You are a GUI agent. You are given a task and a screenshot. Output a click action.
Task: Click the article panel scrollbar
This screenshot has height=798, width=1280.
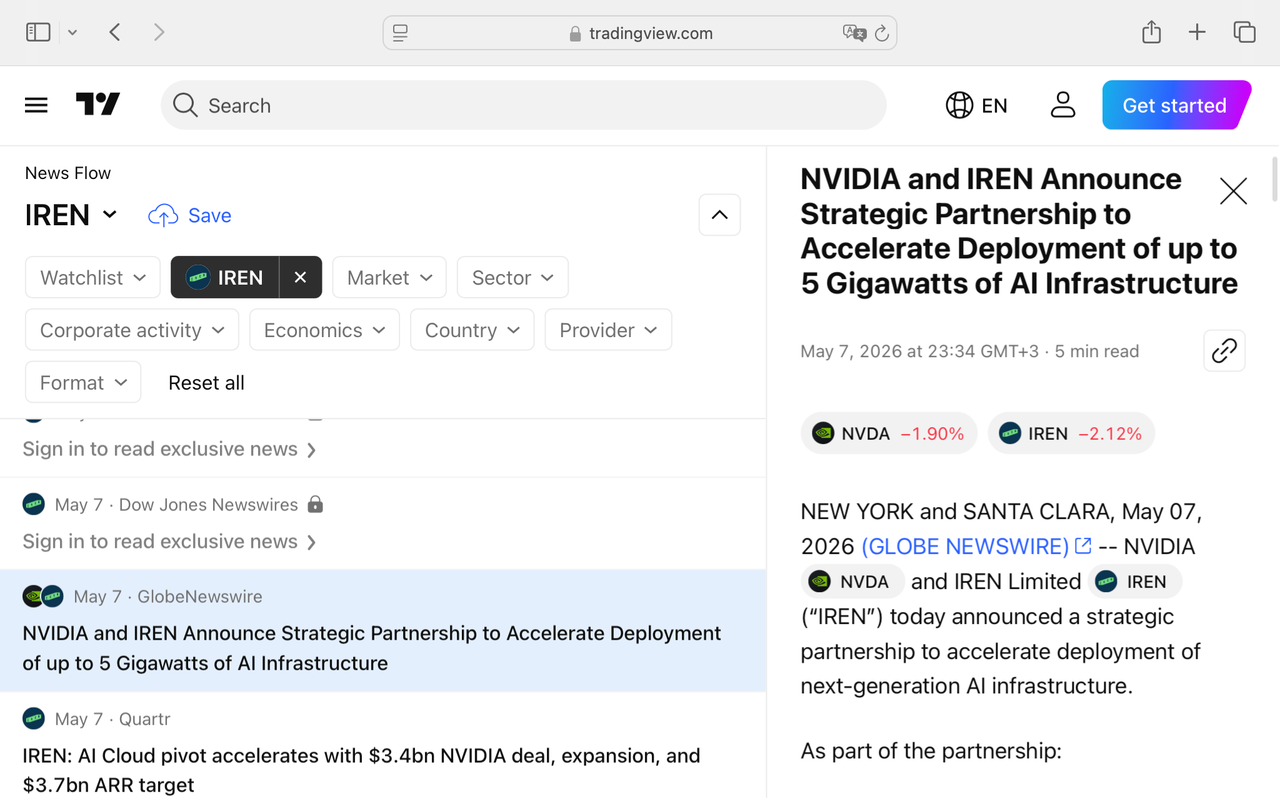(x=1274, y=179)
